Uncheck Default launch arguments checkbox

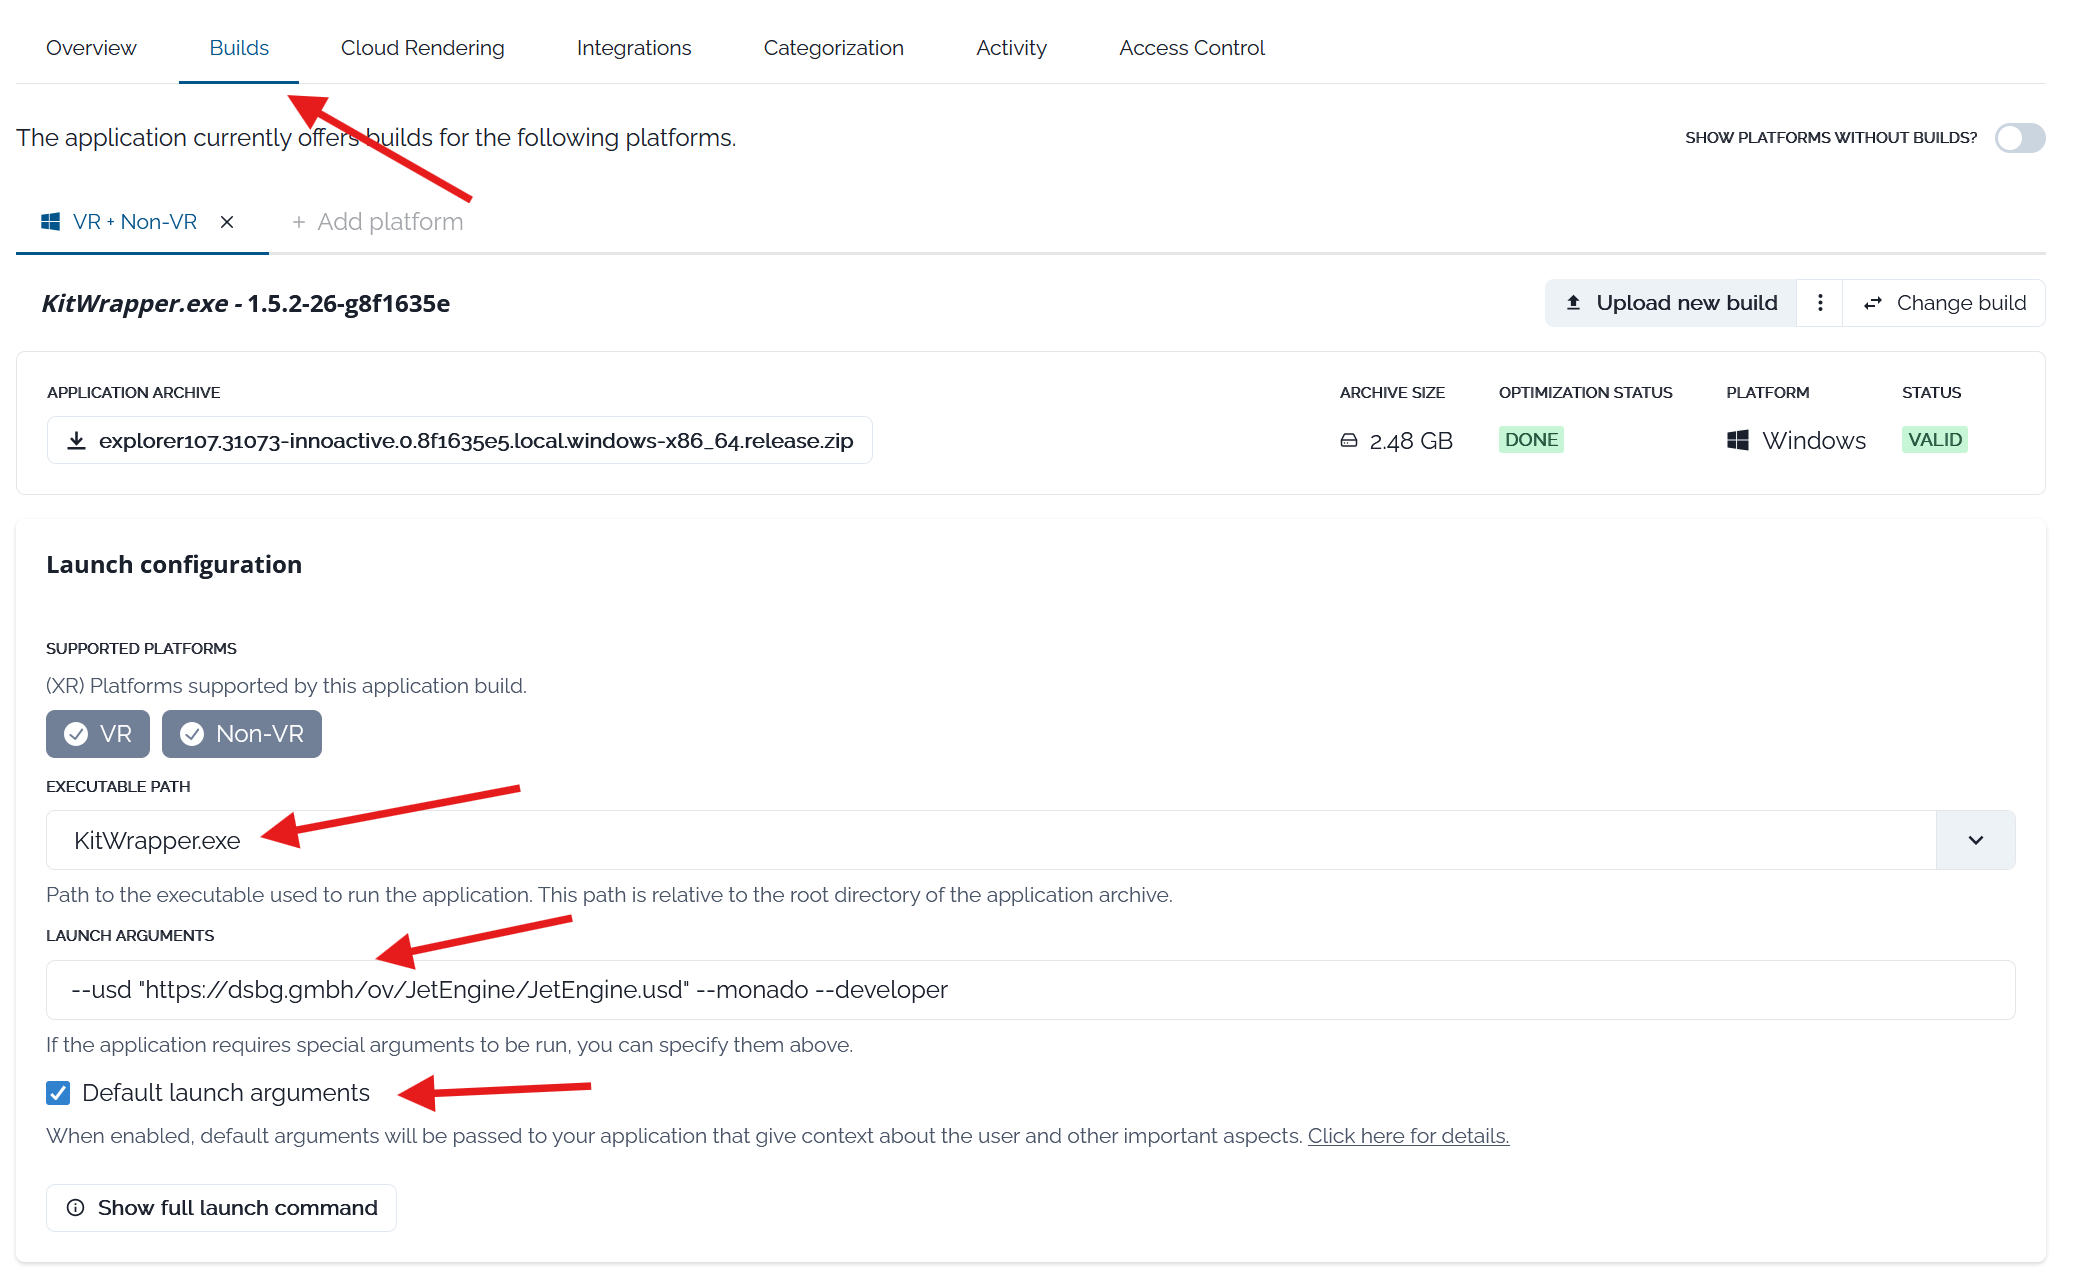click(x=58, y=1093)
